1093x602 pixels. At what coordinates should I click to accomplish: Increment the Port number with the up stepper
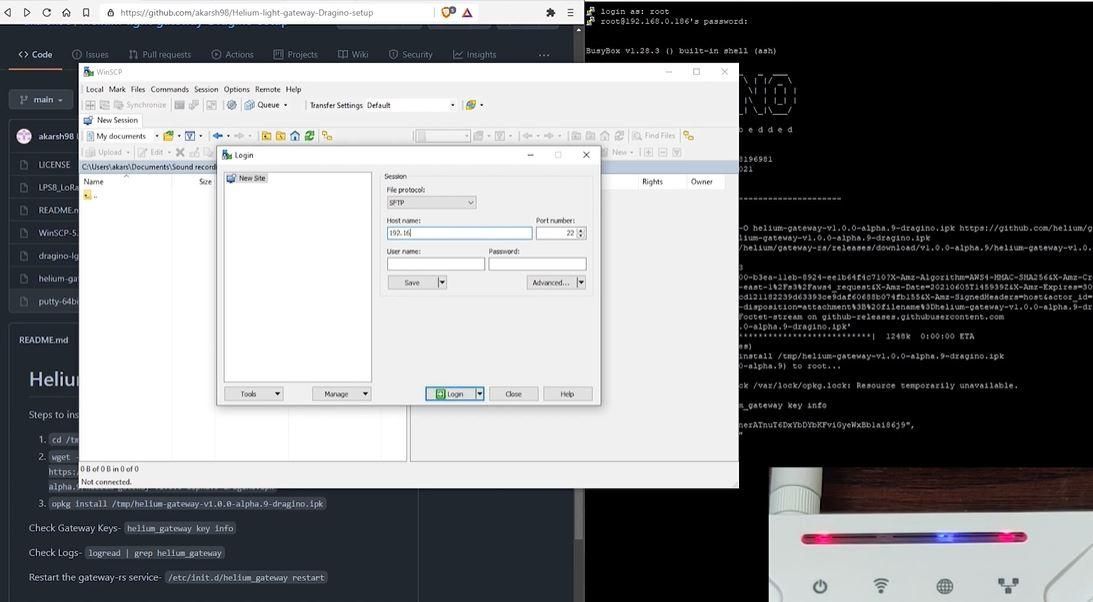580,229
